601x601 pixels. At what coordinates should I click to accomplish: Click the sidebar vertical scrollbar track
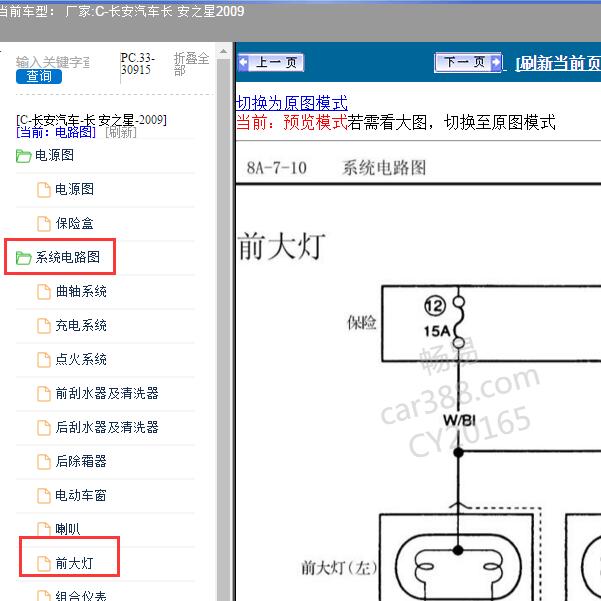coord(223,330)
